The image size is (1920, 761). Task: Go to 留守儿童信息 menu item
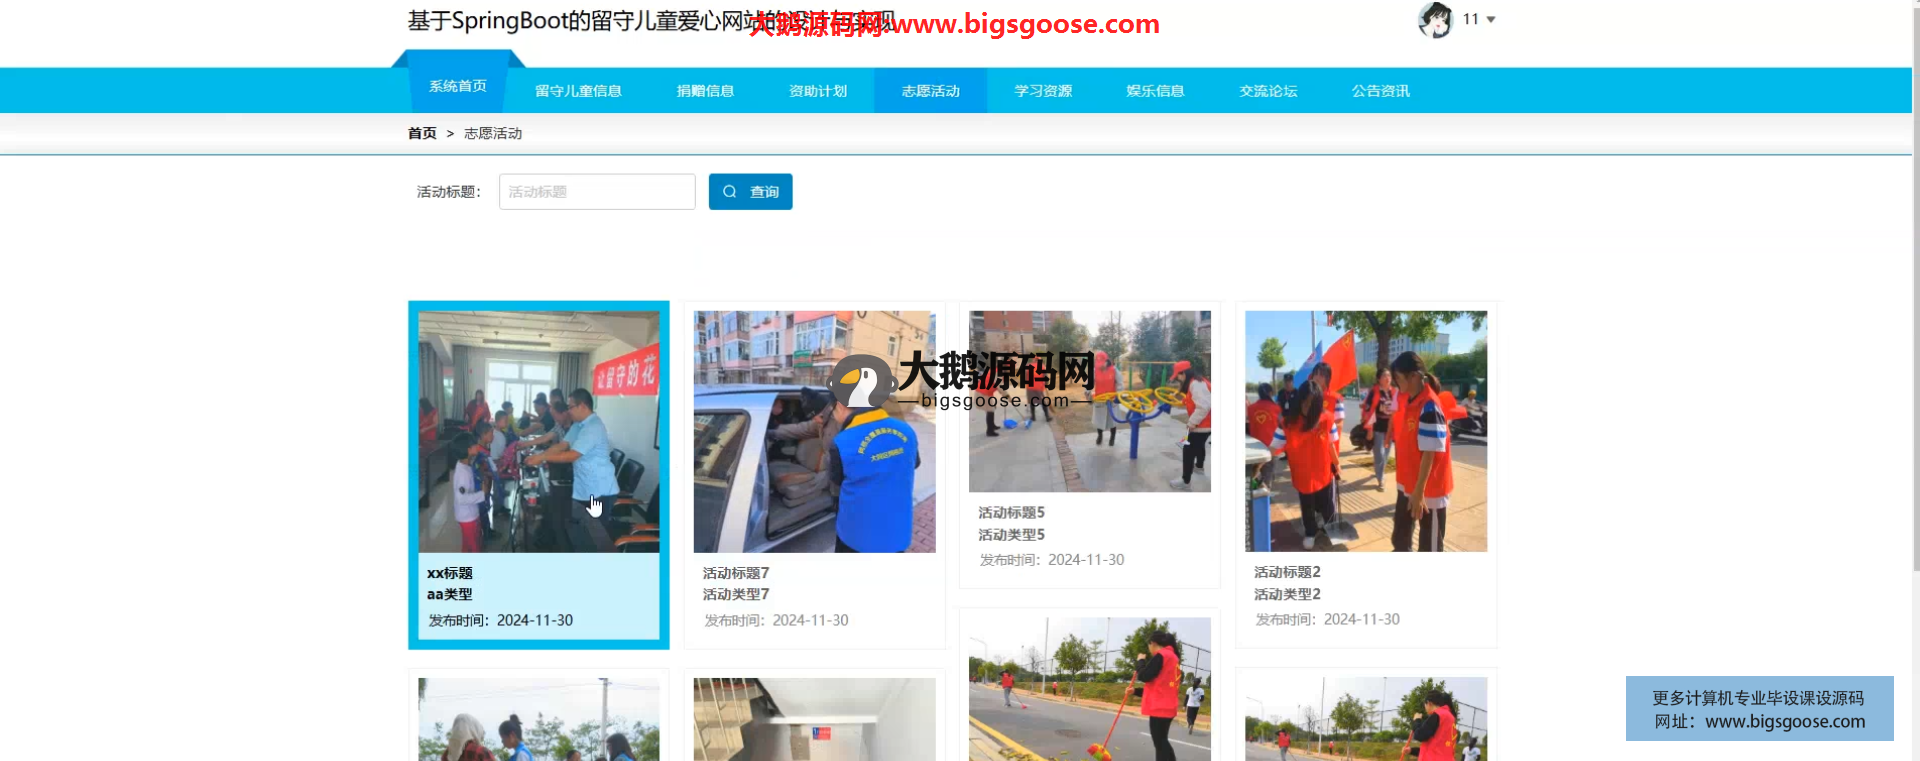[578, 91]
